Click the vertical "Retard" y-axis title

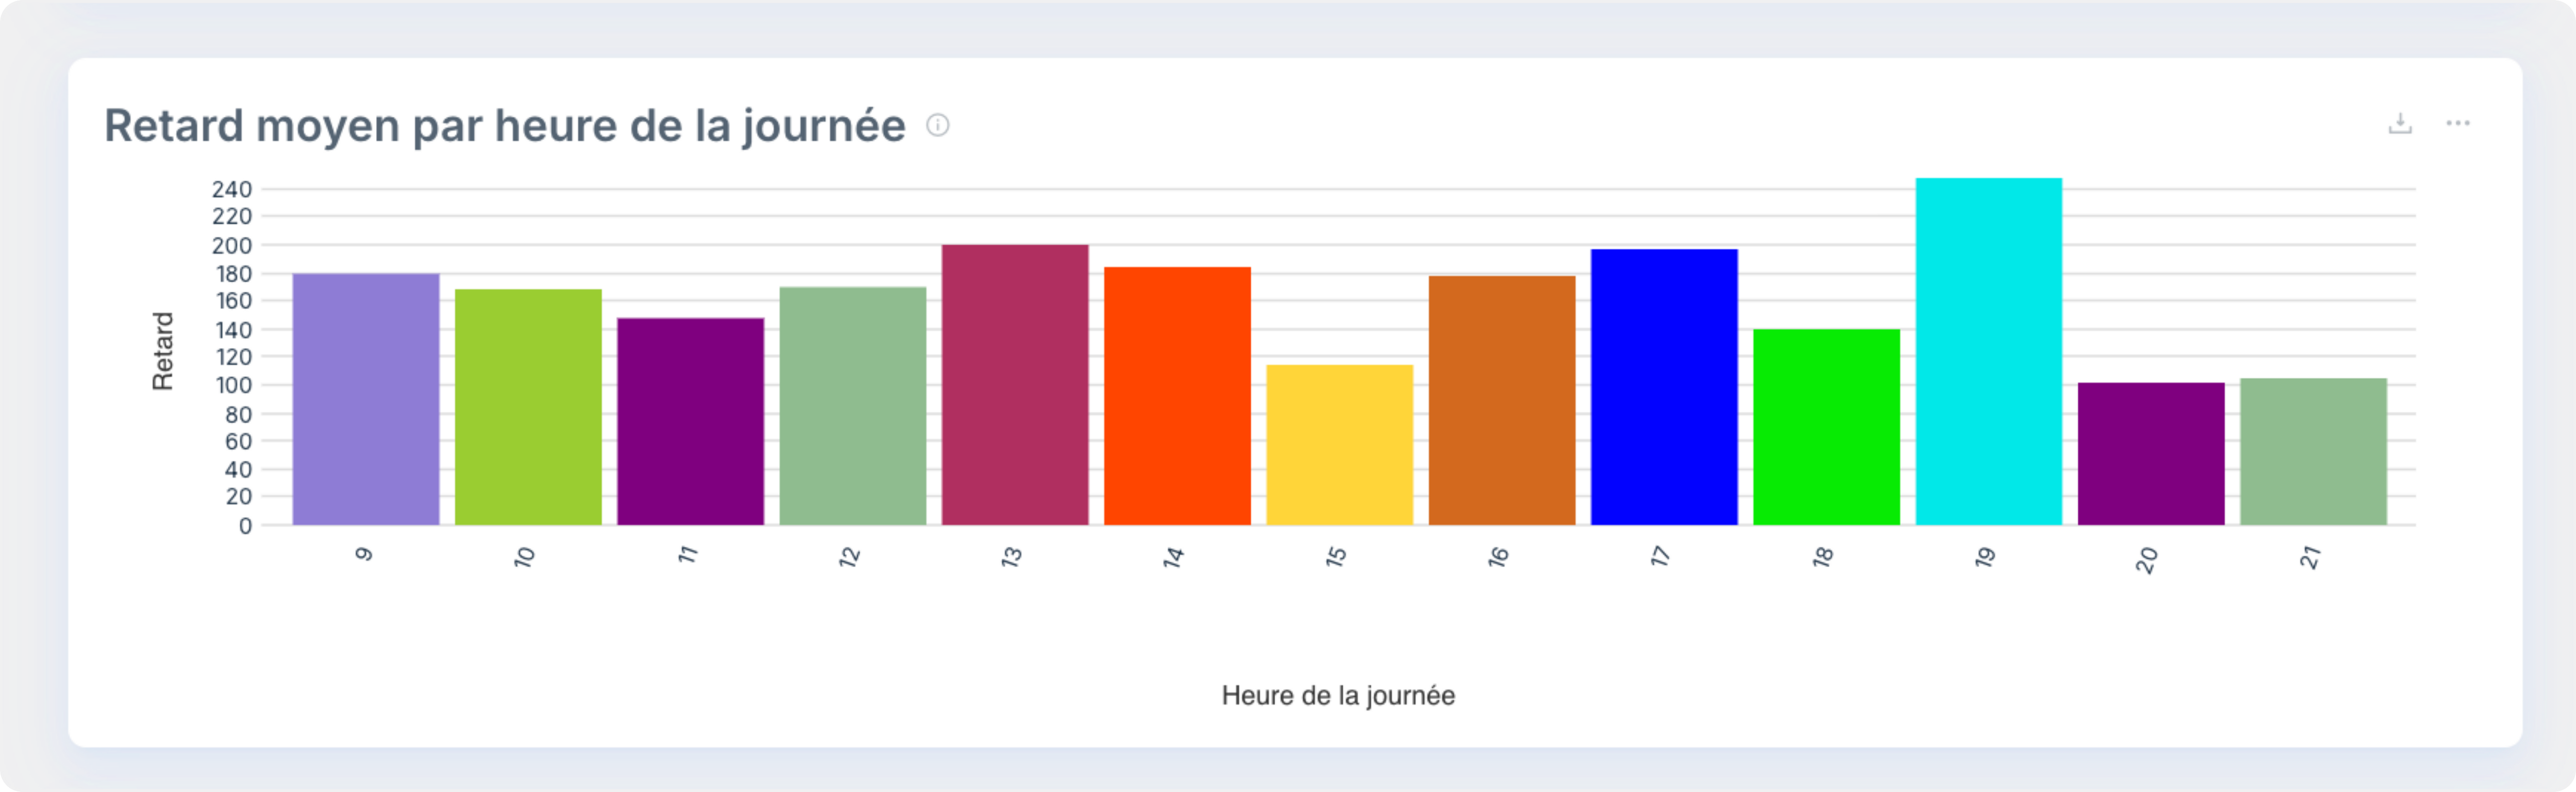click(x=163, y=351)
